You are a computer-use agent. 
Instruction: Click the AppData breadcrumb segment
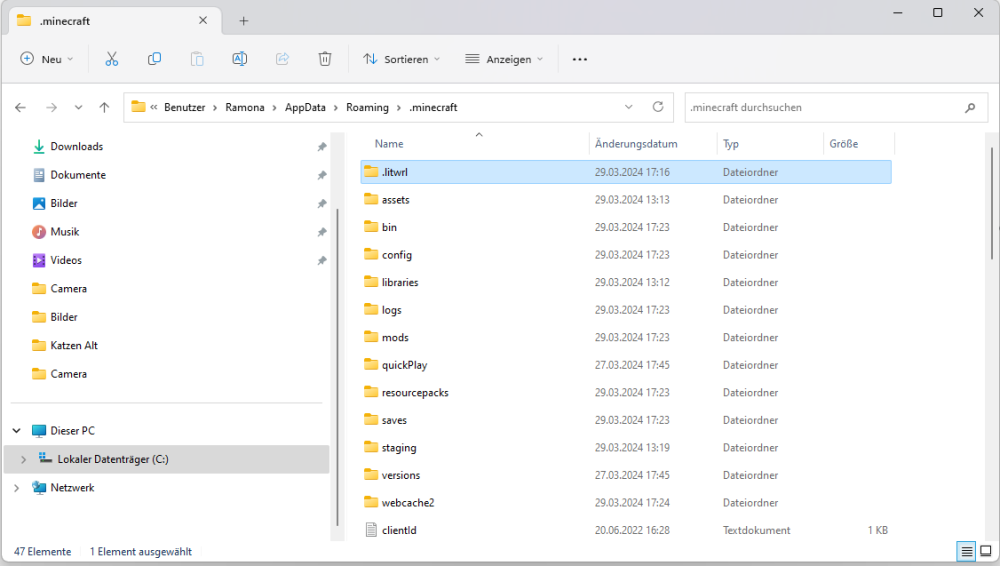click(x=305, y=107)
